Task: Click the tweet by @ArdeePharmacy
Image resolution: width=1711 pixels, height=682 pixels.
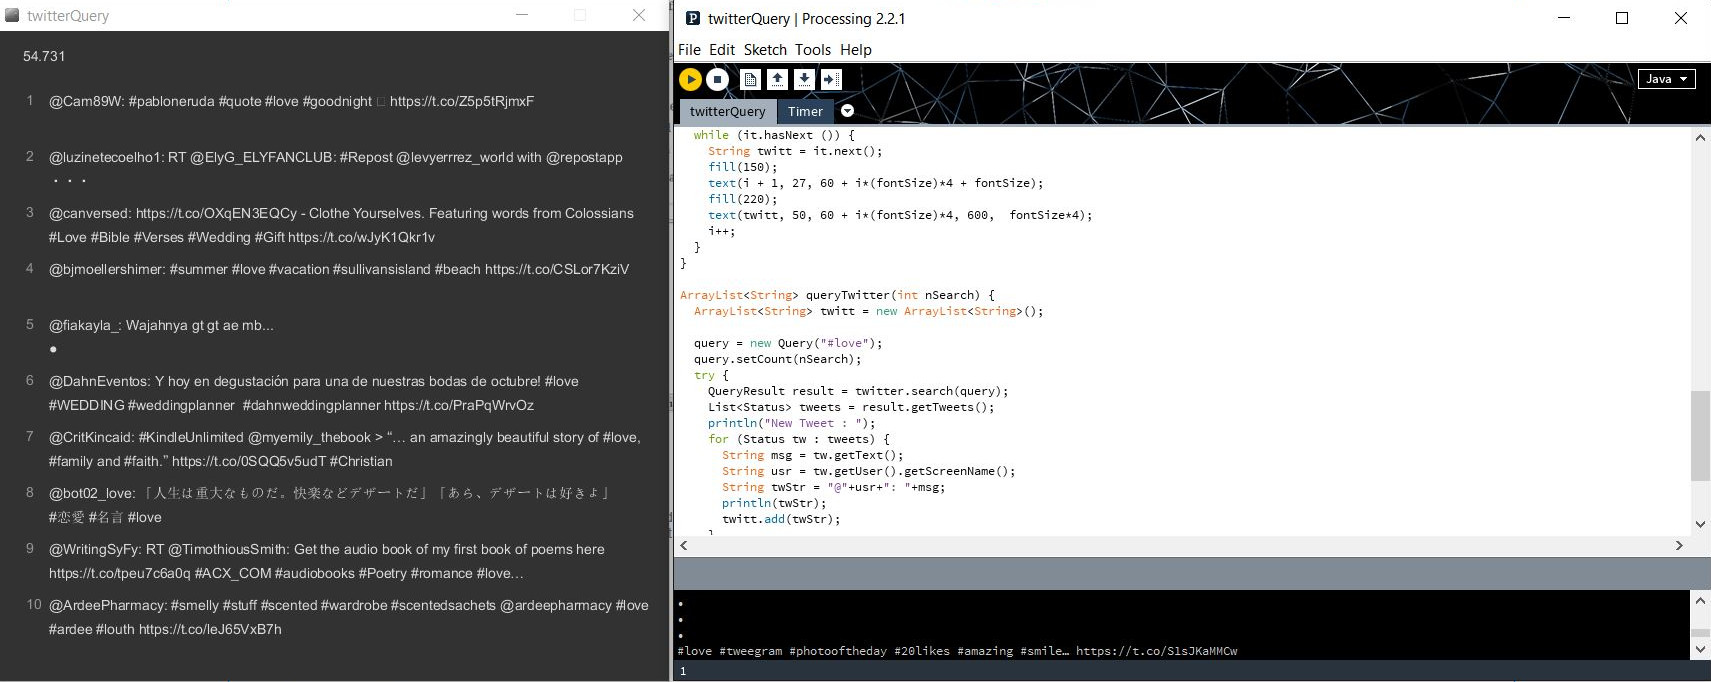Action: (x=348, y=617)
